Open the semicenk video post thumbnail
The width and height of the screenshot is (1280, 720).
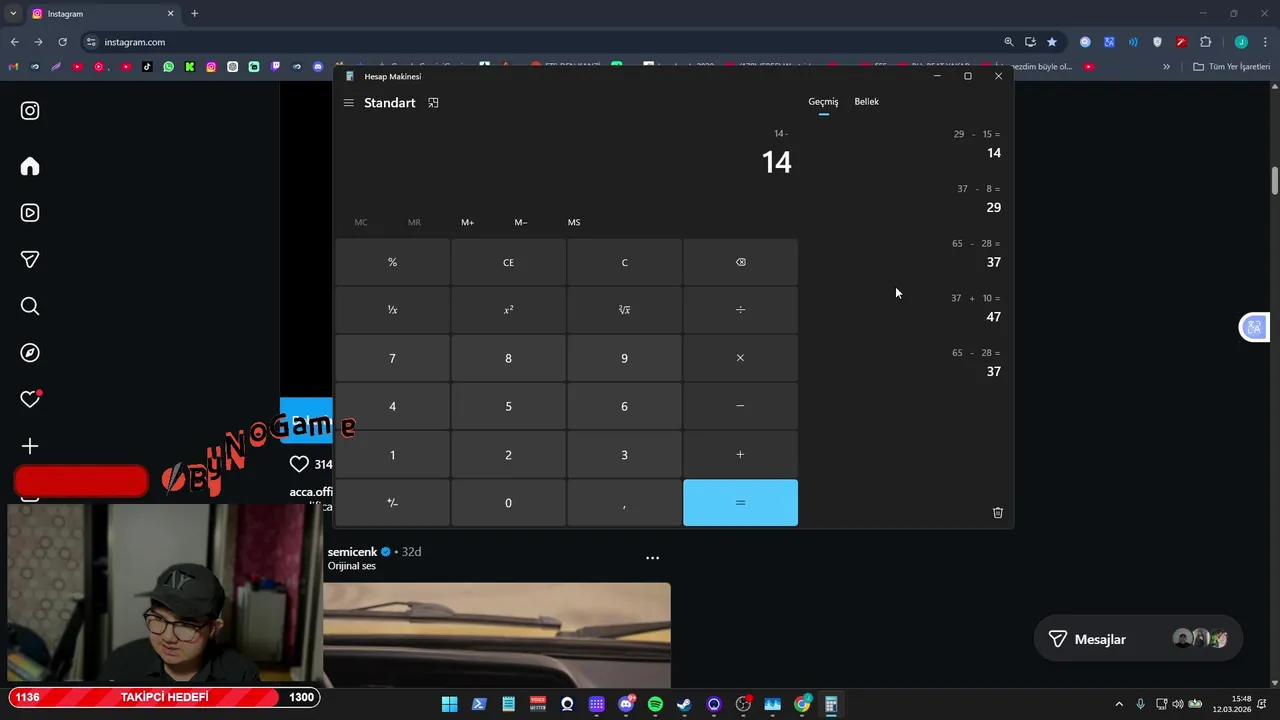click(x=497, y=635)
